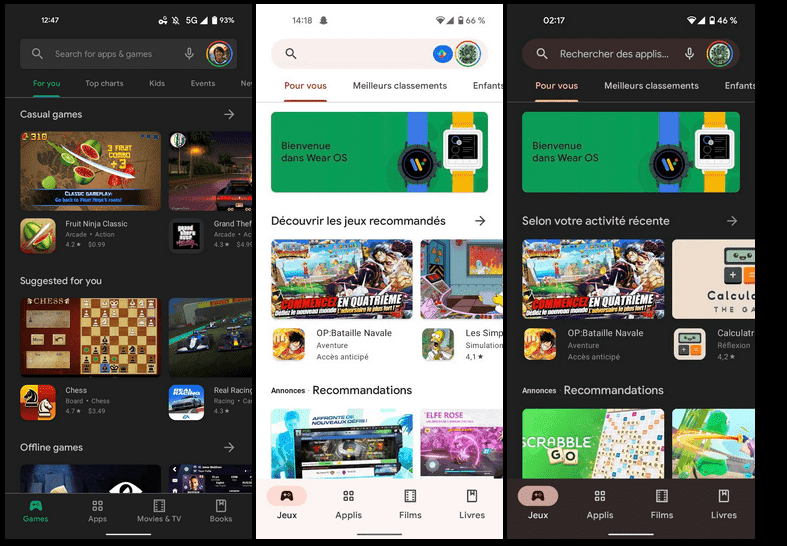The image size is (787, 546).
Task: Open Enfants tab in right phone
Action: pyautogui.click(x=739, y=86)
